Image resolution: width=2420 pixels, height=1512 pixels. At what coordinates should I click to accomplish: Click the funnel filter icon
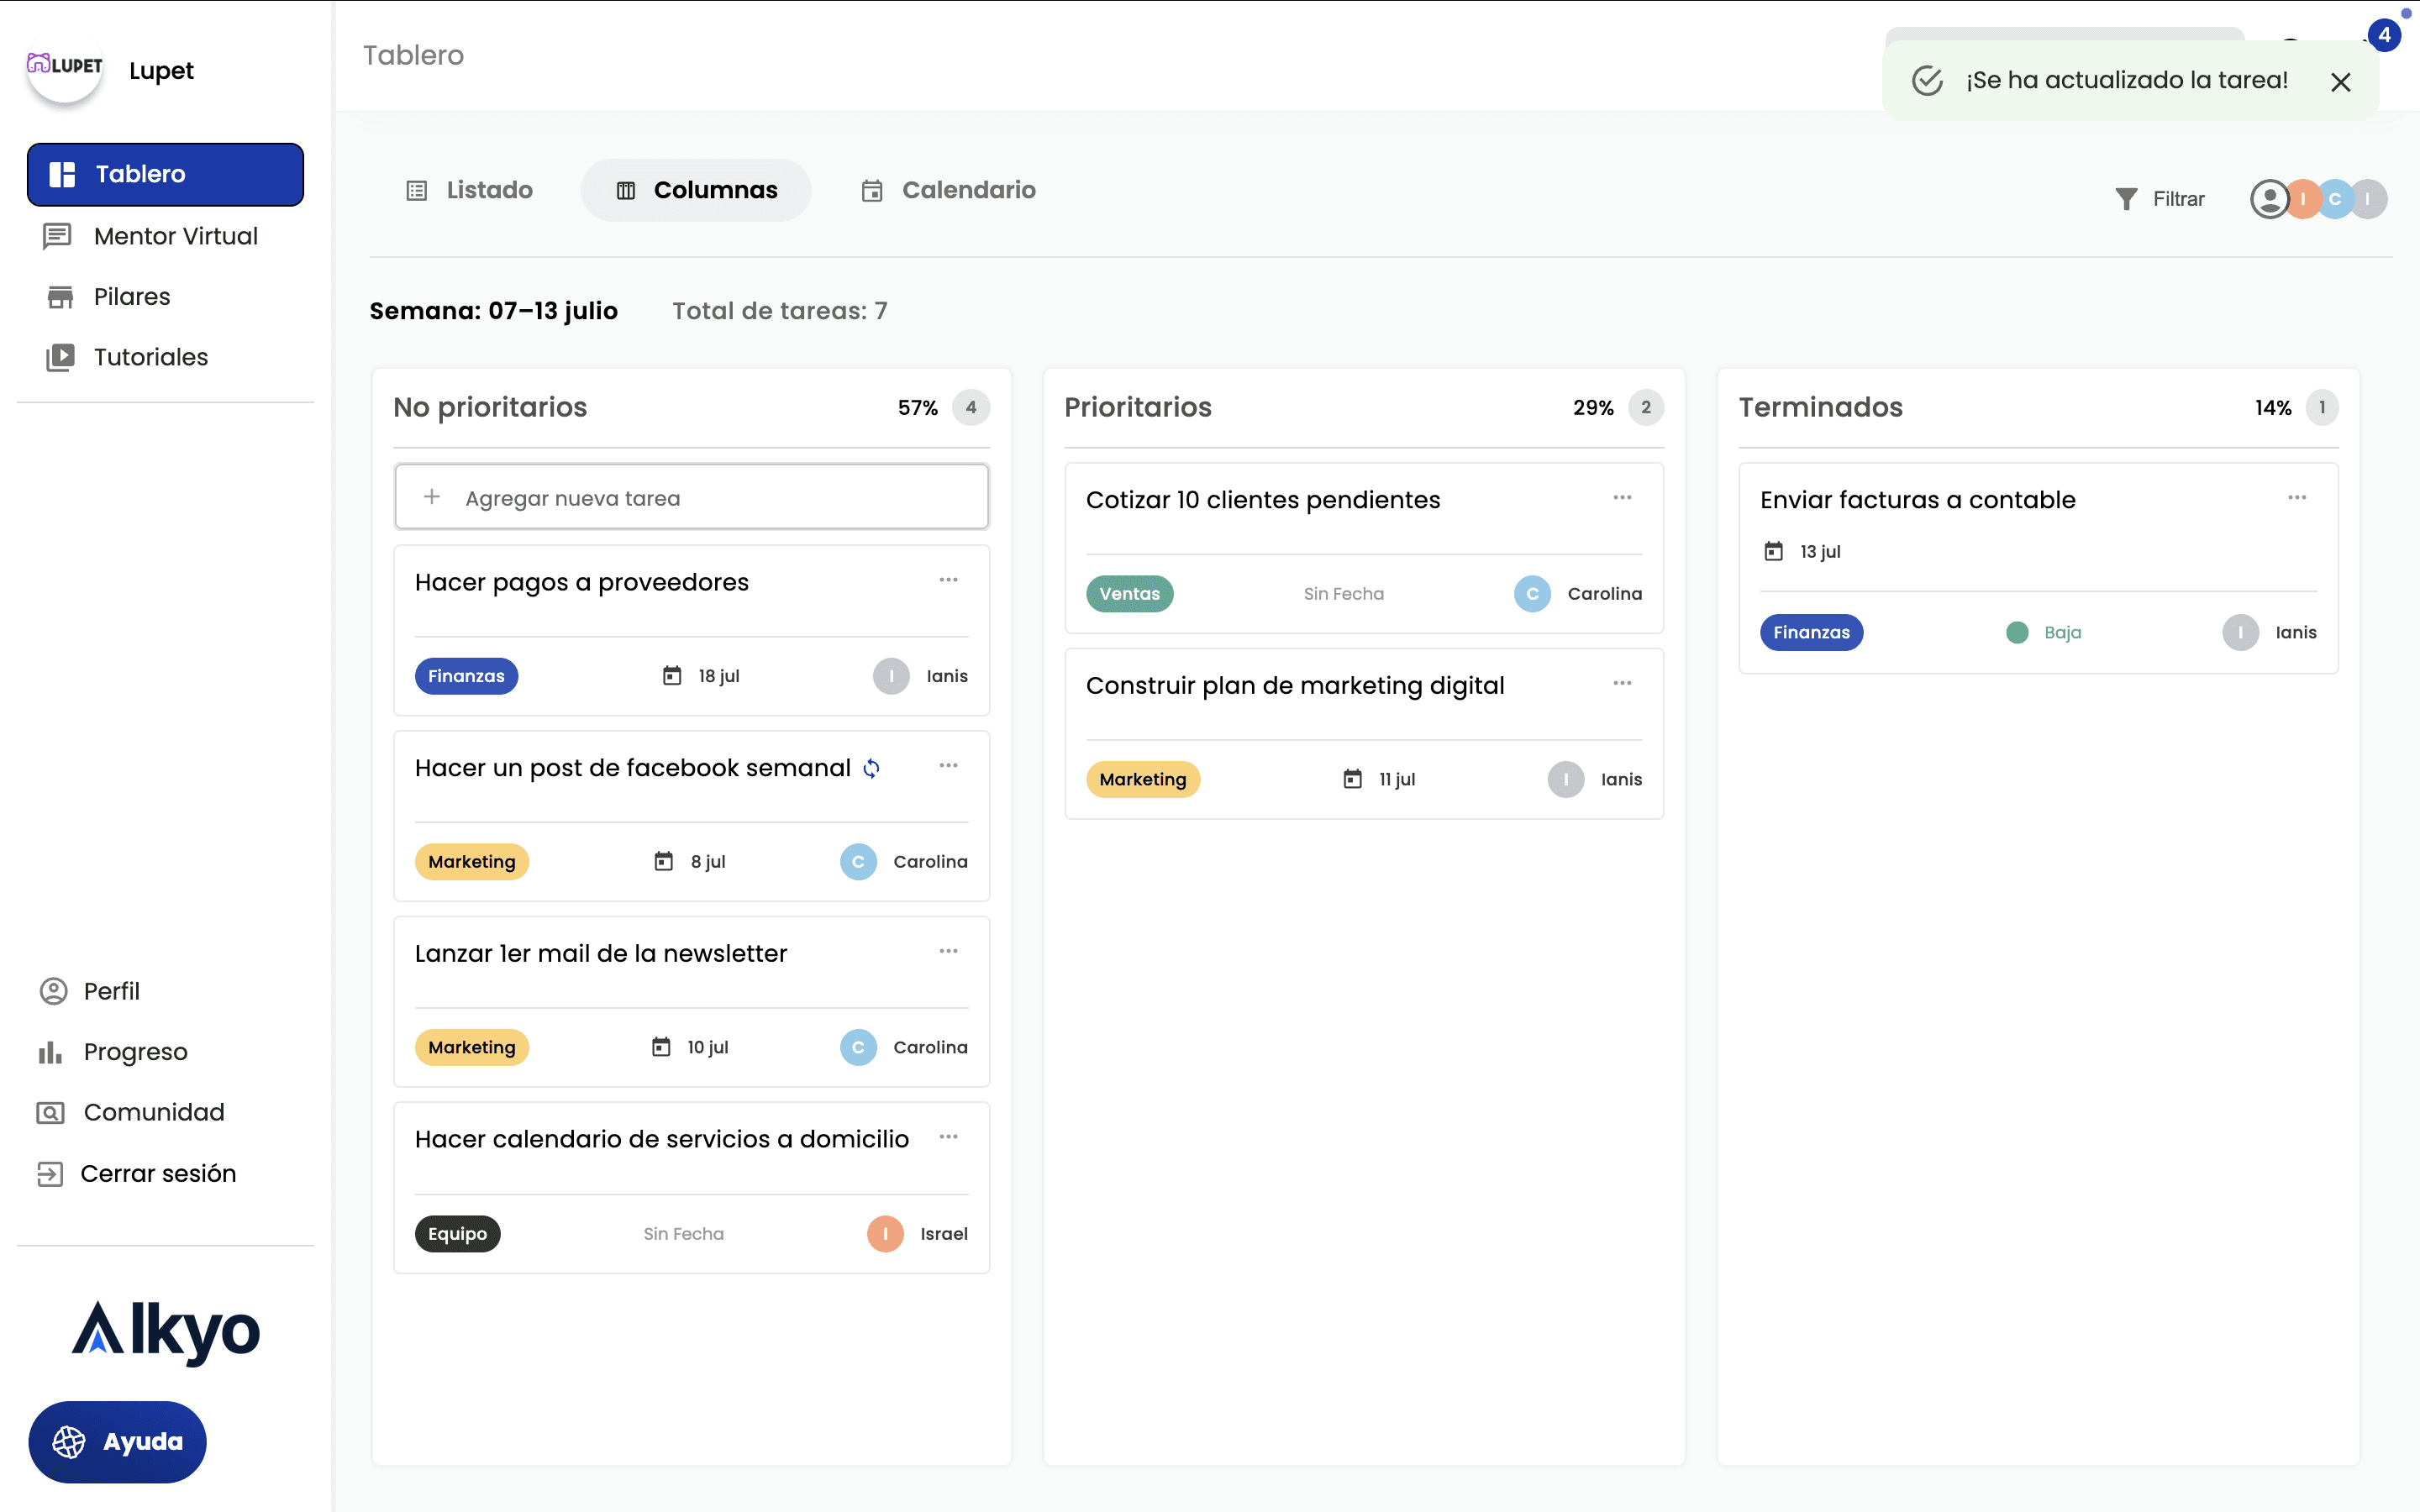pyautogui.click(x=2126, y=199)
